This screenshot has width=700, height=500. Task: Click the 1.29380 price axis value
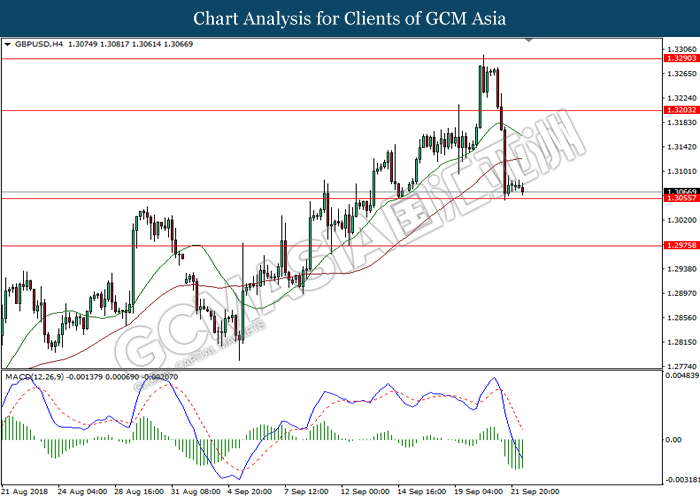[x=682, y=269]
